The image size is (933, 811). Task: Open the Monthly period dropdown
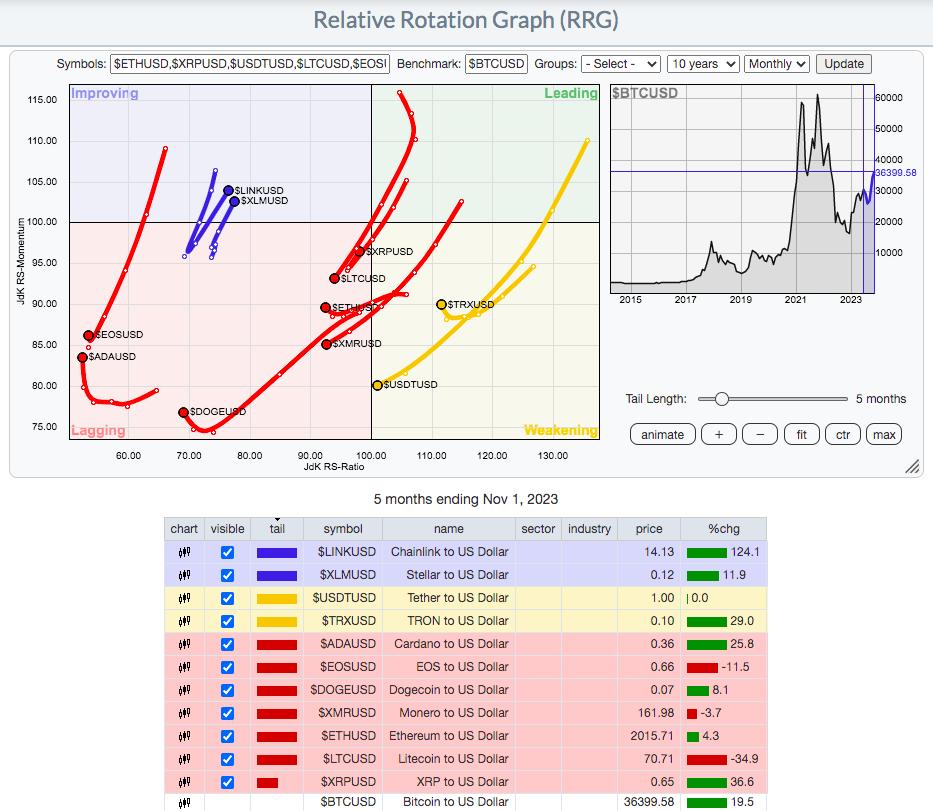point(777,64)
